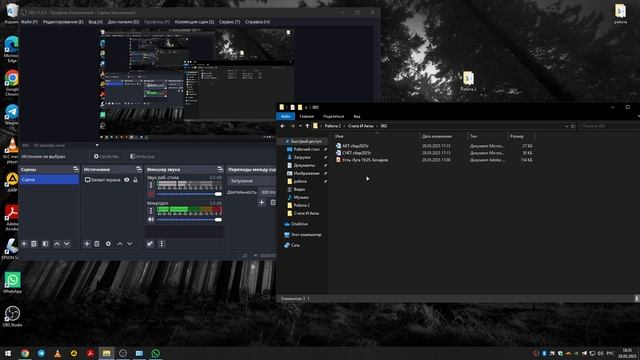Click Свойства button in OBS source toolbar

point(106,156)
